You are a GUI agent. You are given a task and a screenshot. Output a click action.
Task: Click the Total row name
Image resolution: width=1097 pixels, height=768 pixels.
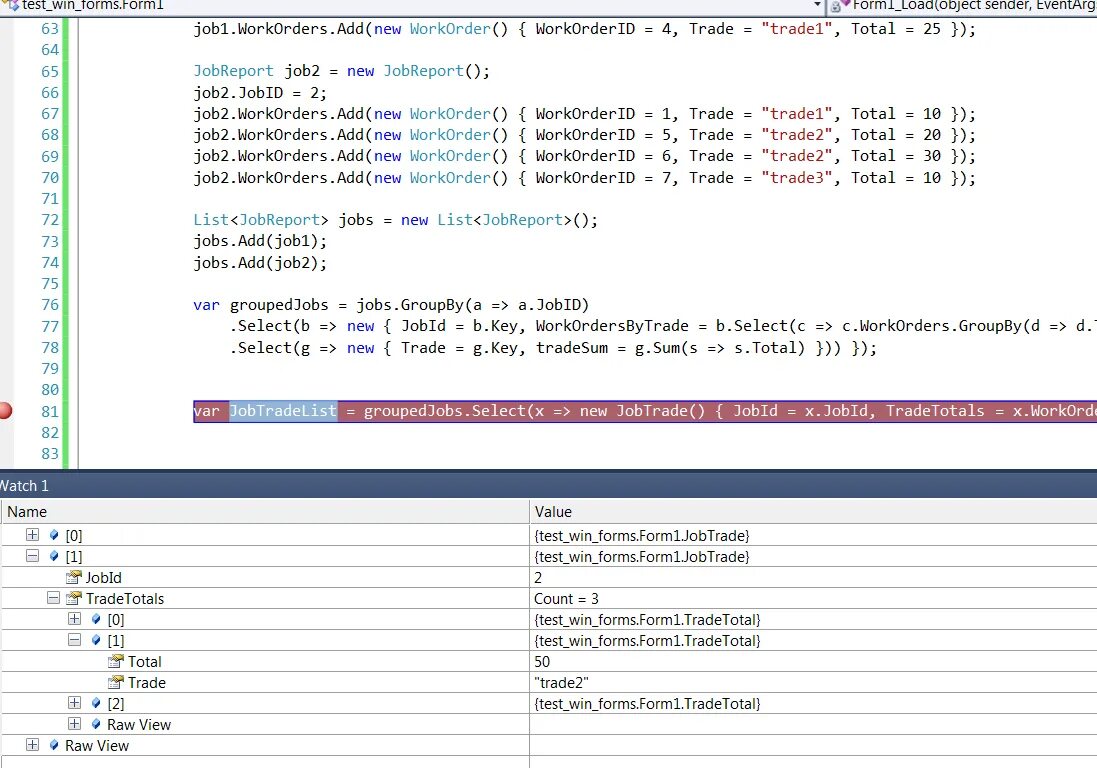tap(145, 662)
